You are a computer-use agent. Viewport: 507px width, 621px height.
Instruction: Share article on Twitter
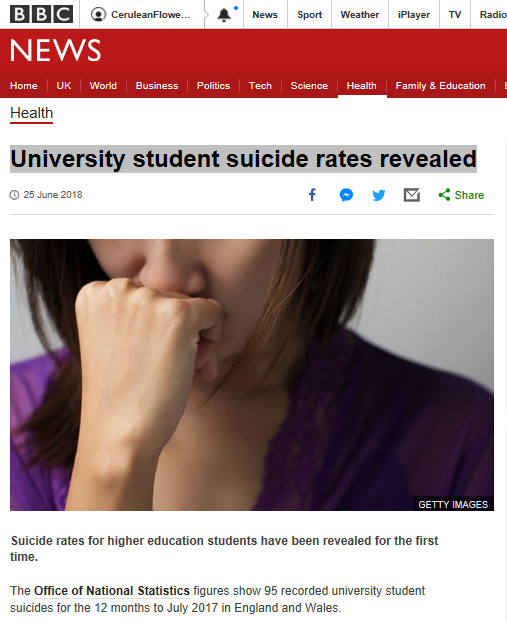[379, 195]
